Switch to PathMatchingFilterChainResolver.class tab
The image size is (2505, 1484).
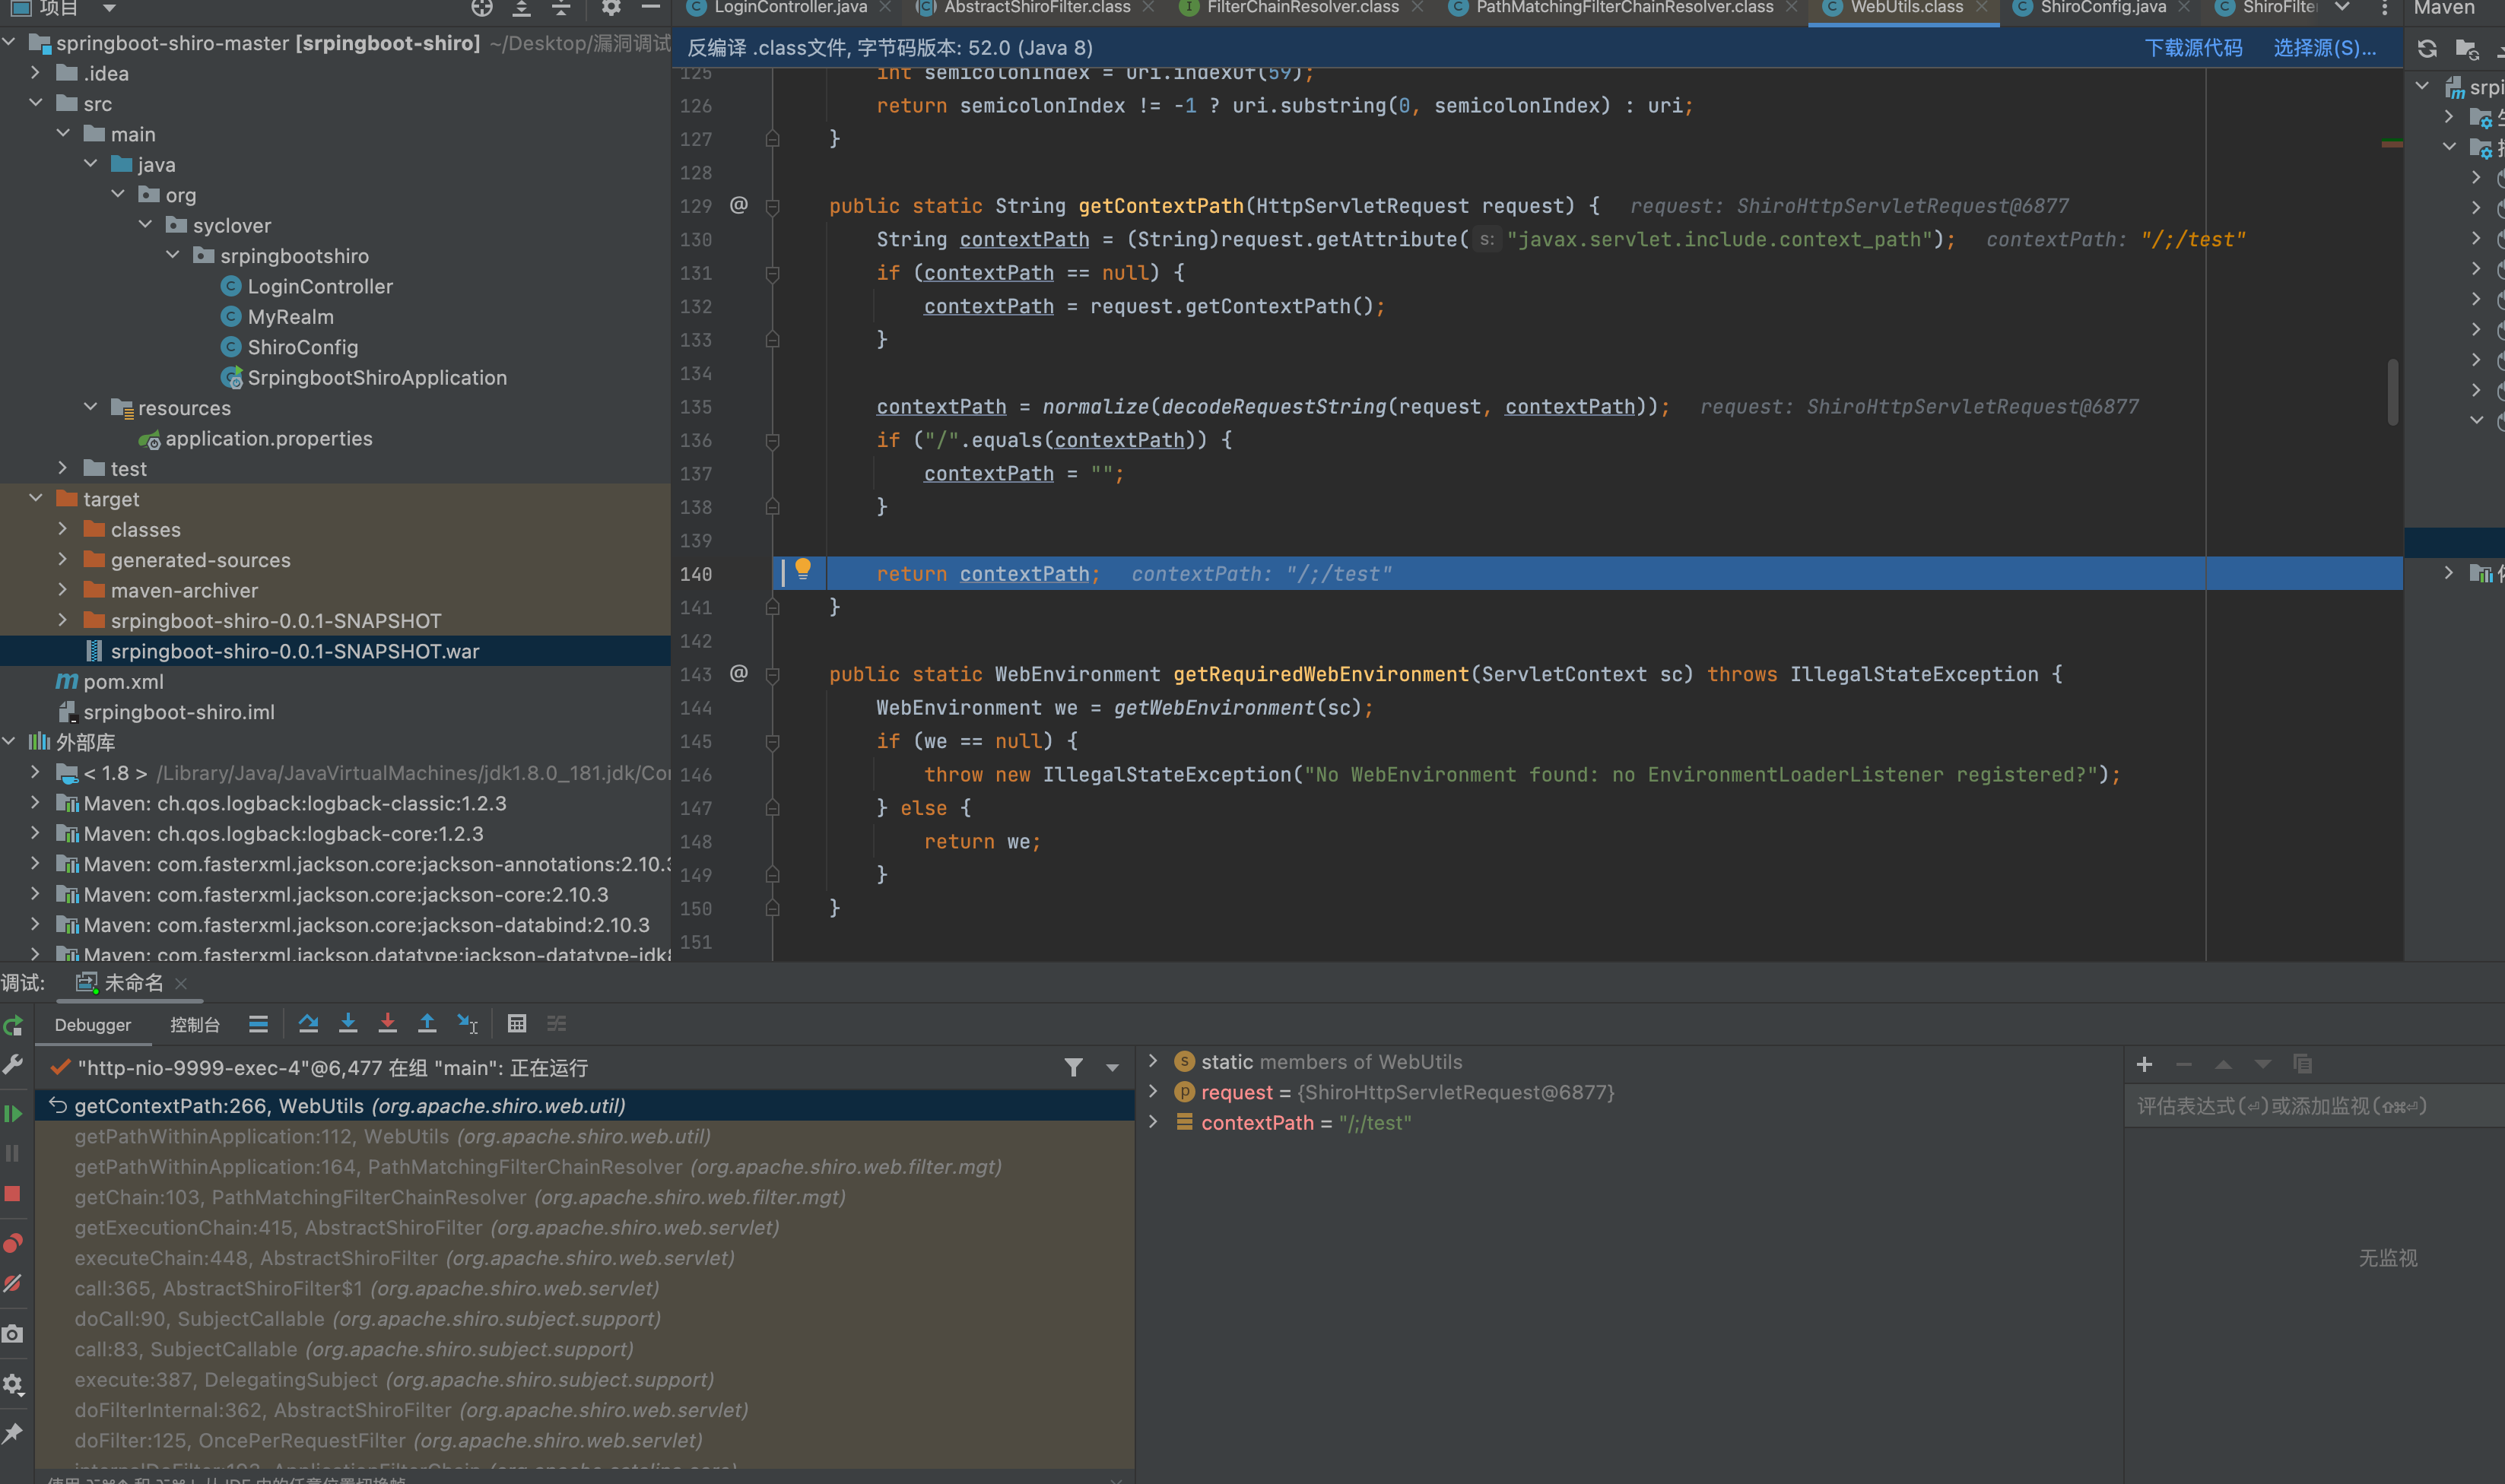[x=1624, y=8]
